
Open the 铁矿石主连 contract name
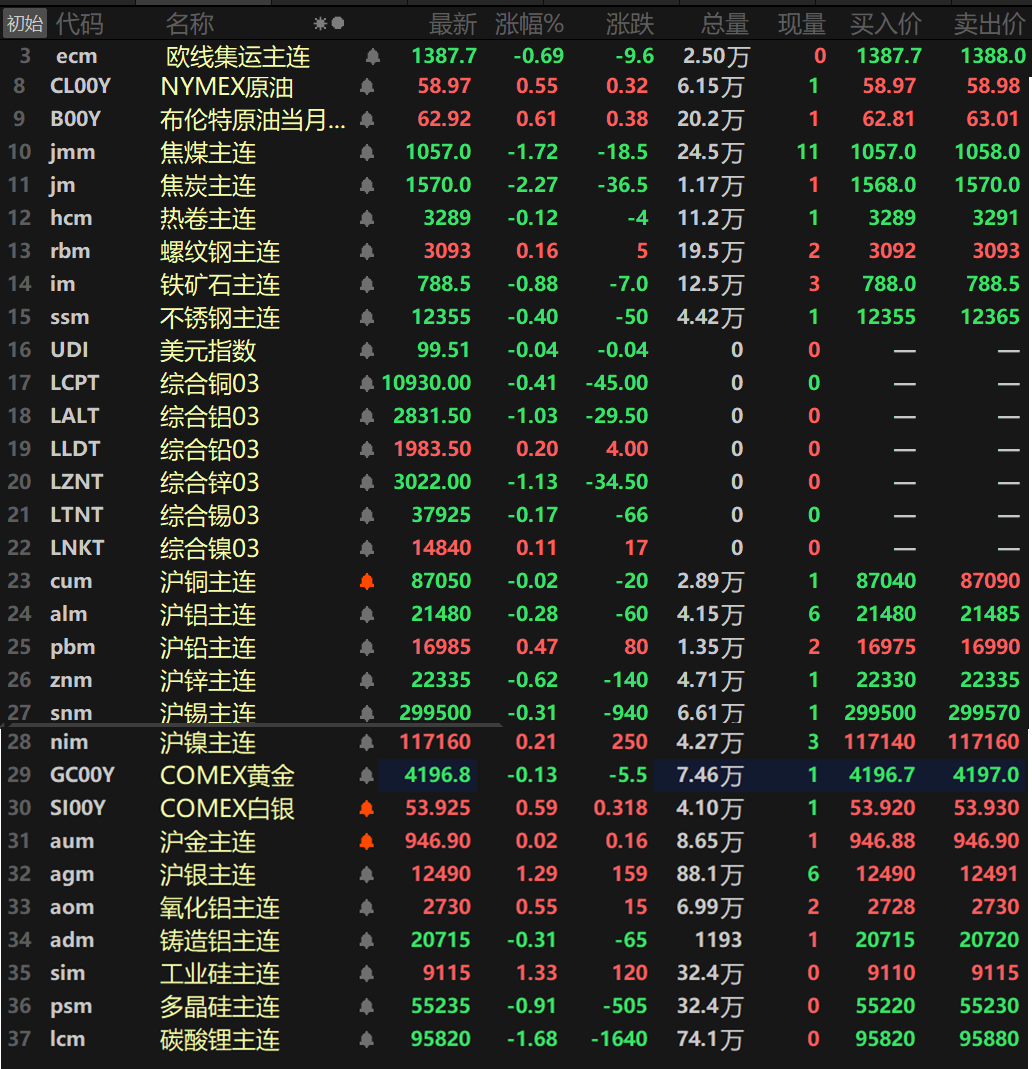(x=220, y=285)
